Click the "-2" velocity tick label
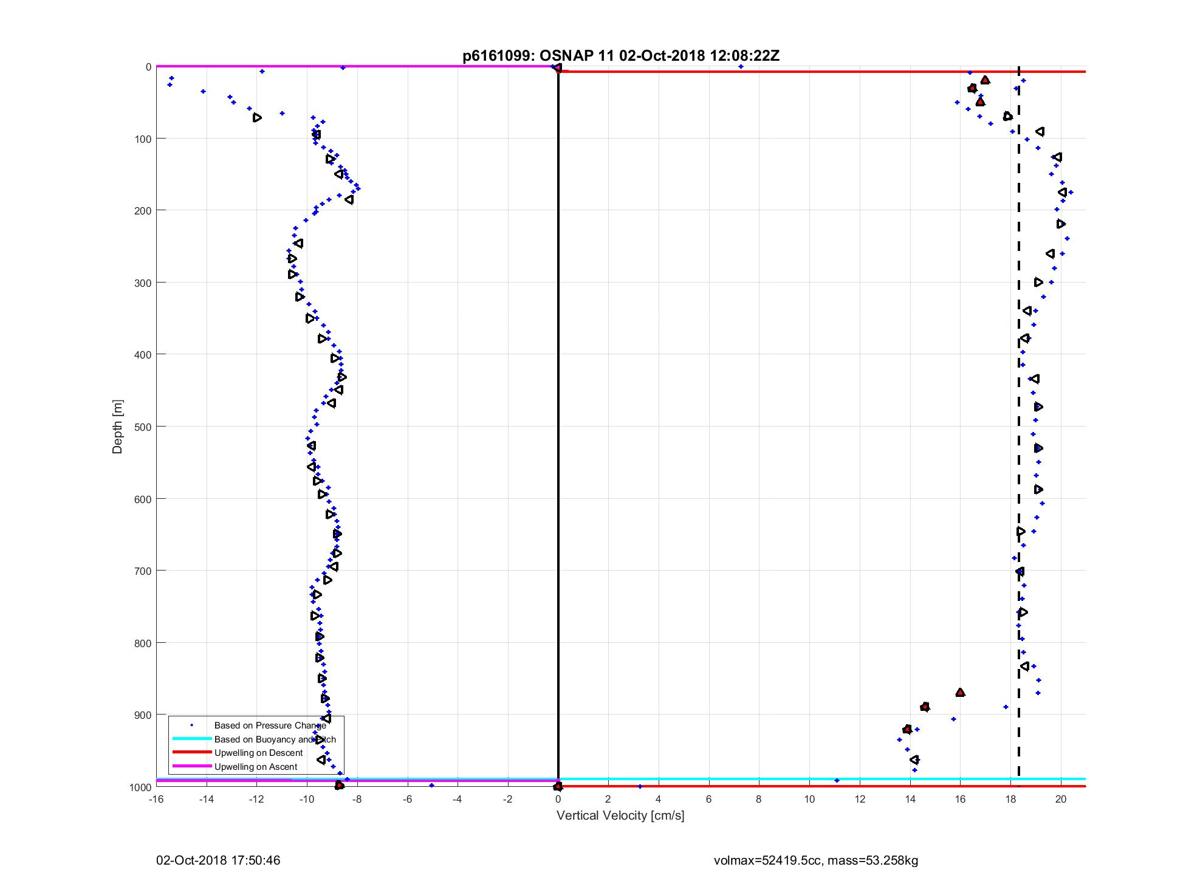The width and height of the screenshot is (1200, 885). pos(508,799)
